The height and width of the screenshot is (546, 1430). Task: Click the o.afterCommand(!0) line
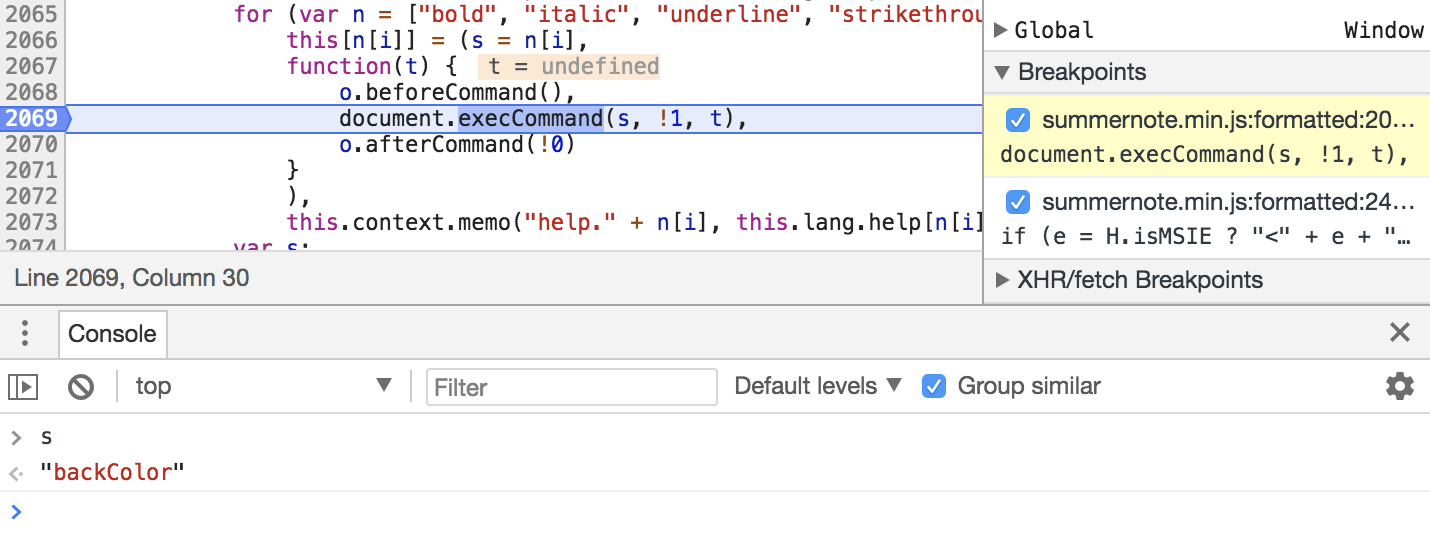pos(458,144)
